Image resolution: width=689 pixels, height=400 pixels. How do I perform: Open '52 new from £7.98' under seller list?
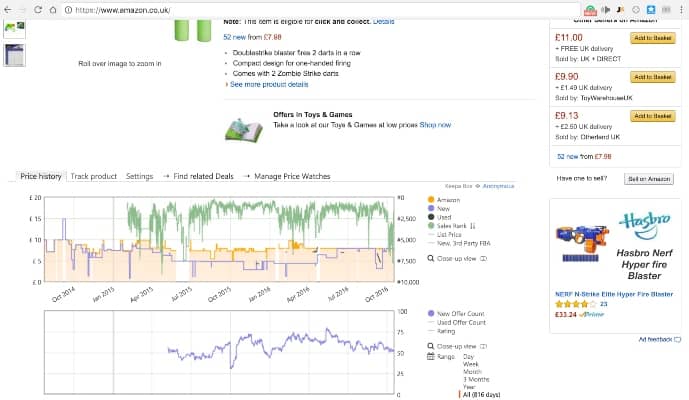click(584, 156)
